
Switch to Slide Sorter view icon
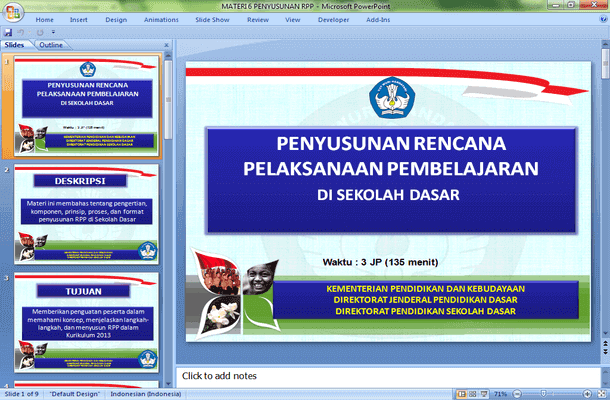click(x=473, y=394)
